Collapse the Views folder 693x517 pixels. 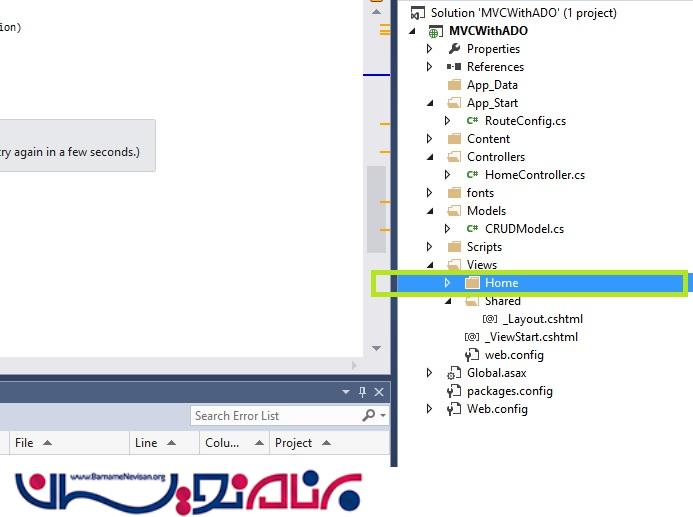(430, 265)
